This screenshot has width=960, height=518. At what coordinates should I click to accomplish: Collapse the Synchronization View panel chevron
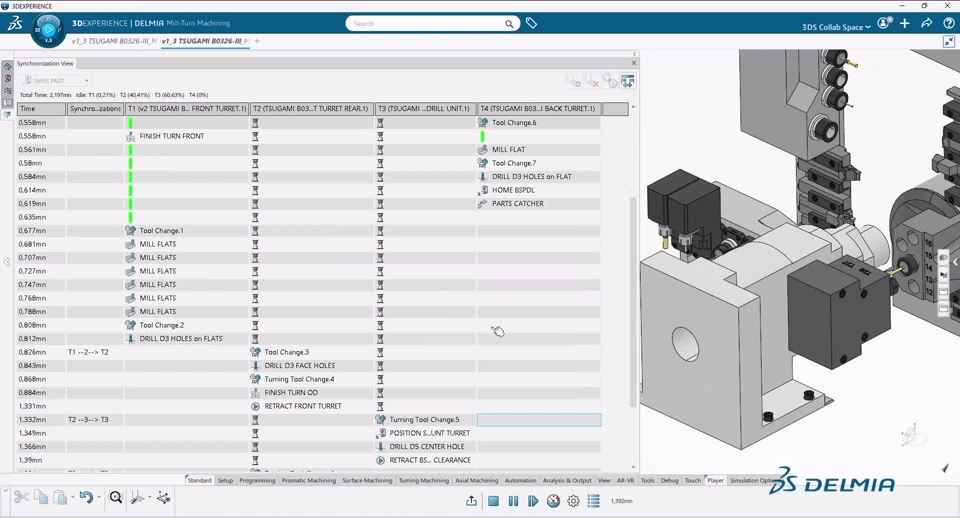[634, 54]
